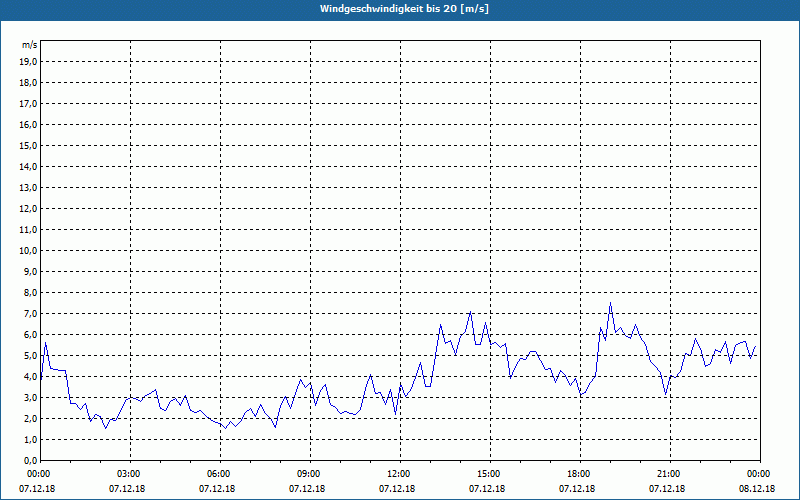The image size is (800, 500).
Task: Click the '07.12.18' date under 18:00
Action: pyautogui.click(x=577, y=489)
